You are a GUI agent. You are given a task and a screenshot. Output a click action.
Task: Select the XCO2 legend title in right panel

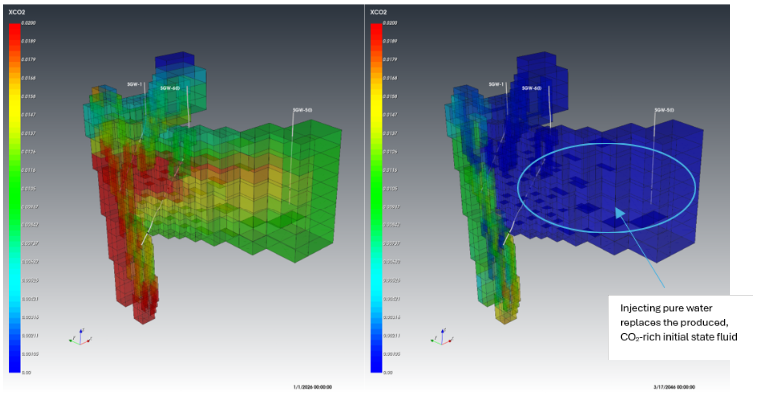click(378, 12)
